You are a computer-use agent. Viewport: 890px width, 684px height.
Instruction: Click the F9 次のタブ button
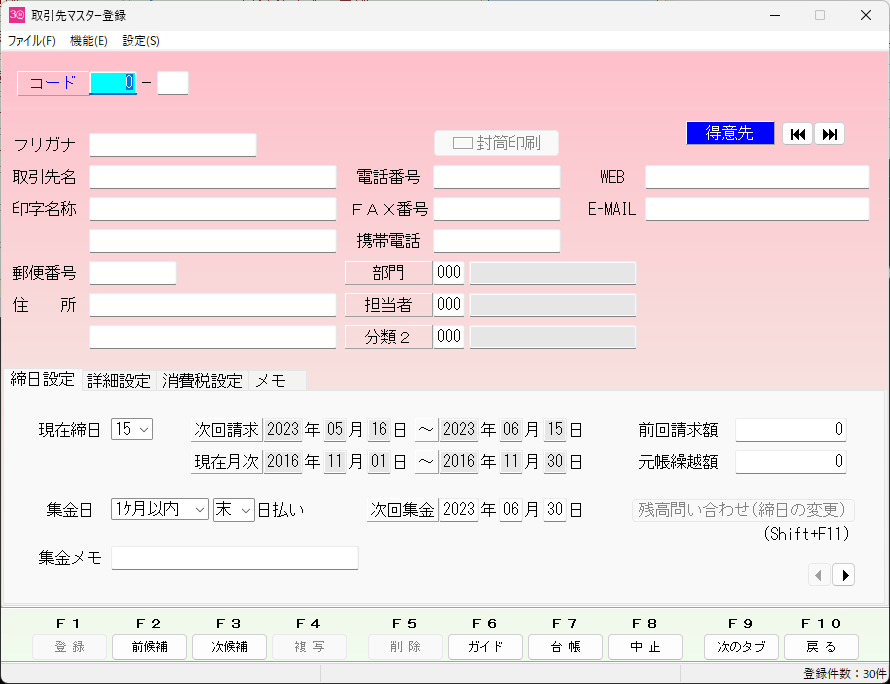[x=741, y=647]
